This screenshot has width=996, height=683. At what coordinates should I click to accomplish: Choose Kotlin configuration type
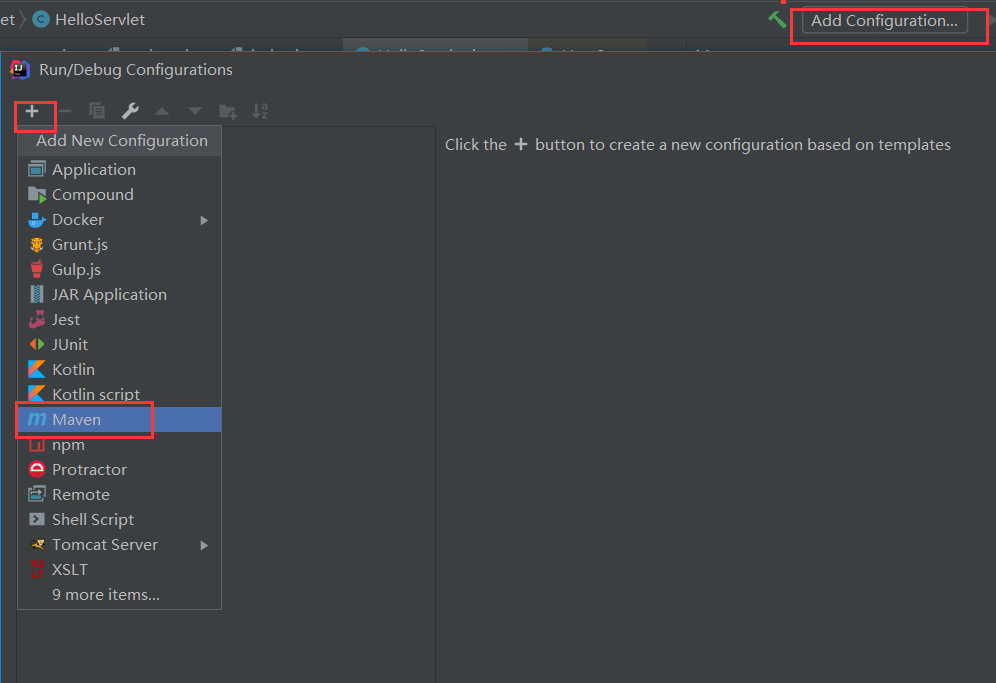[119, 370]
